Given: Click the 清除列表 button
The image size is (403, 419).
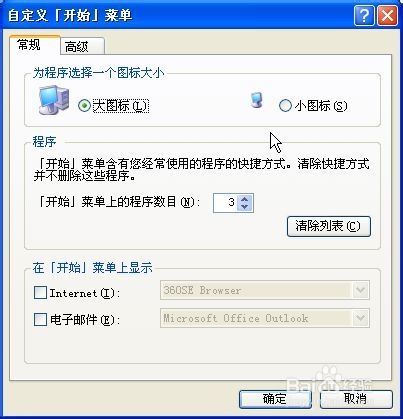Looking at the screenshot, I should coord(329,226).
